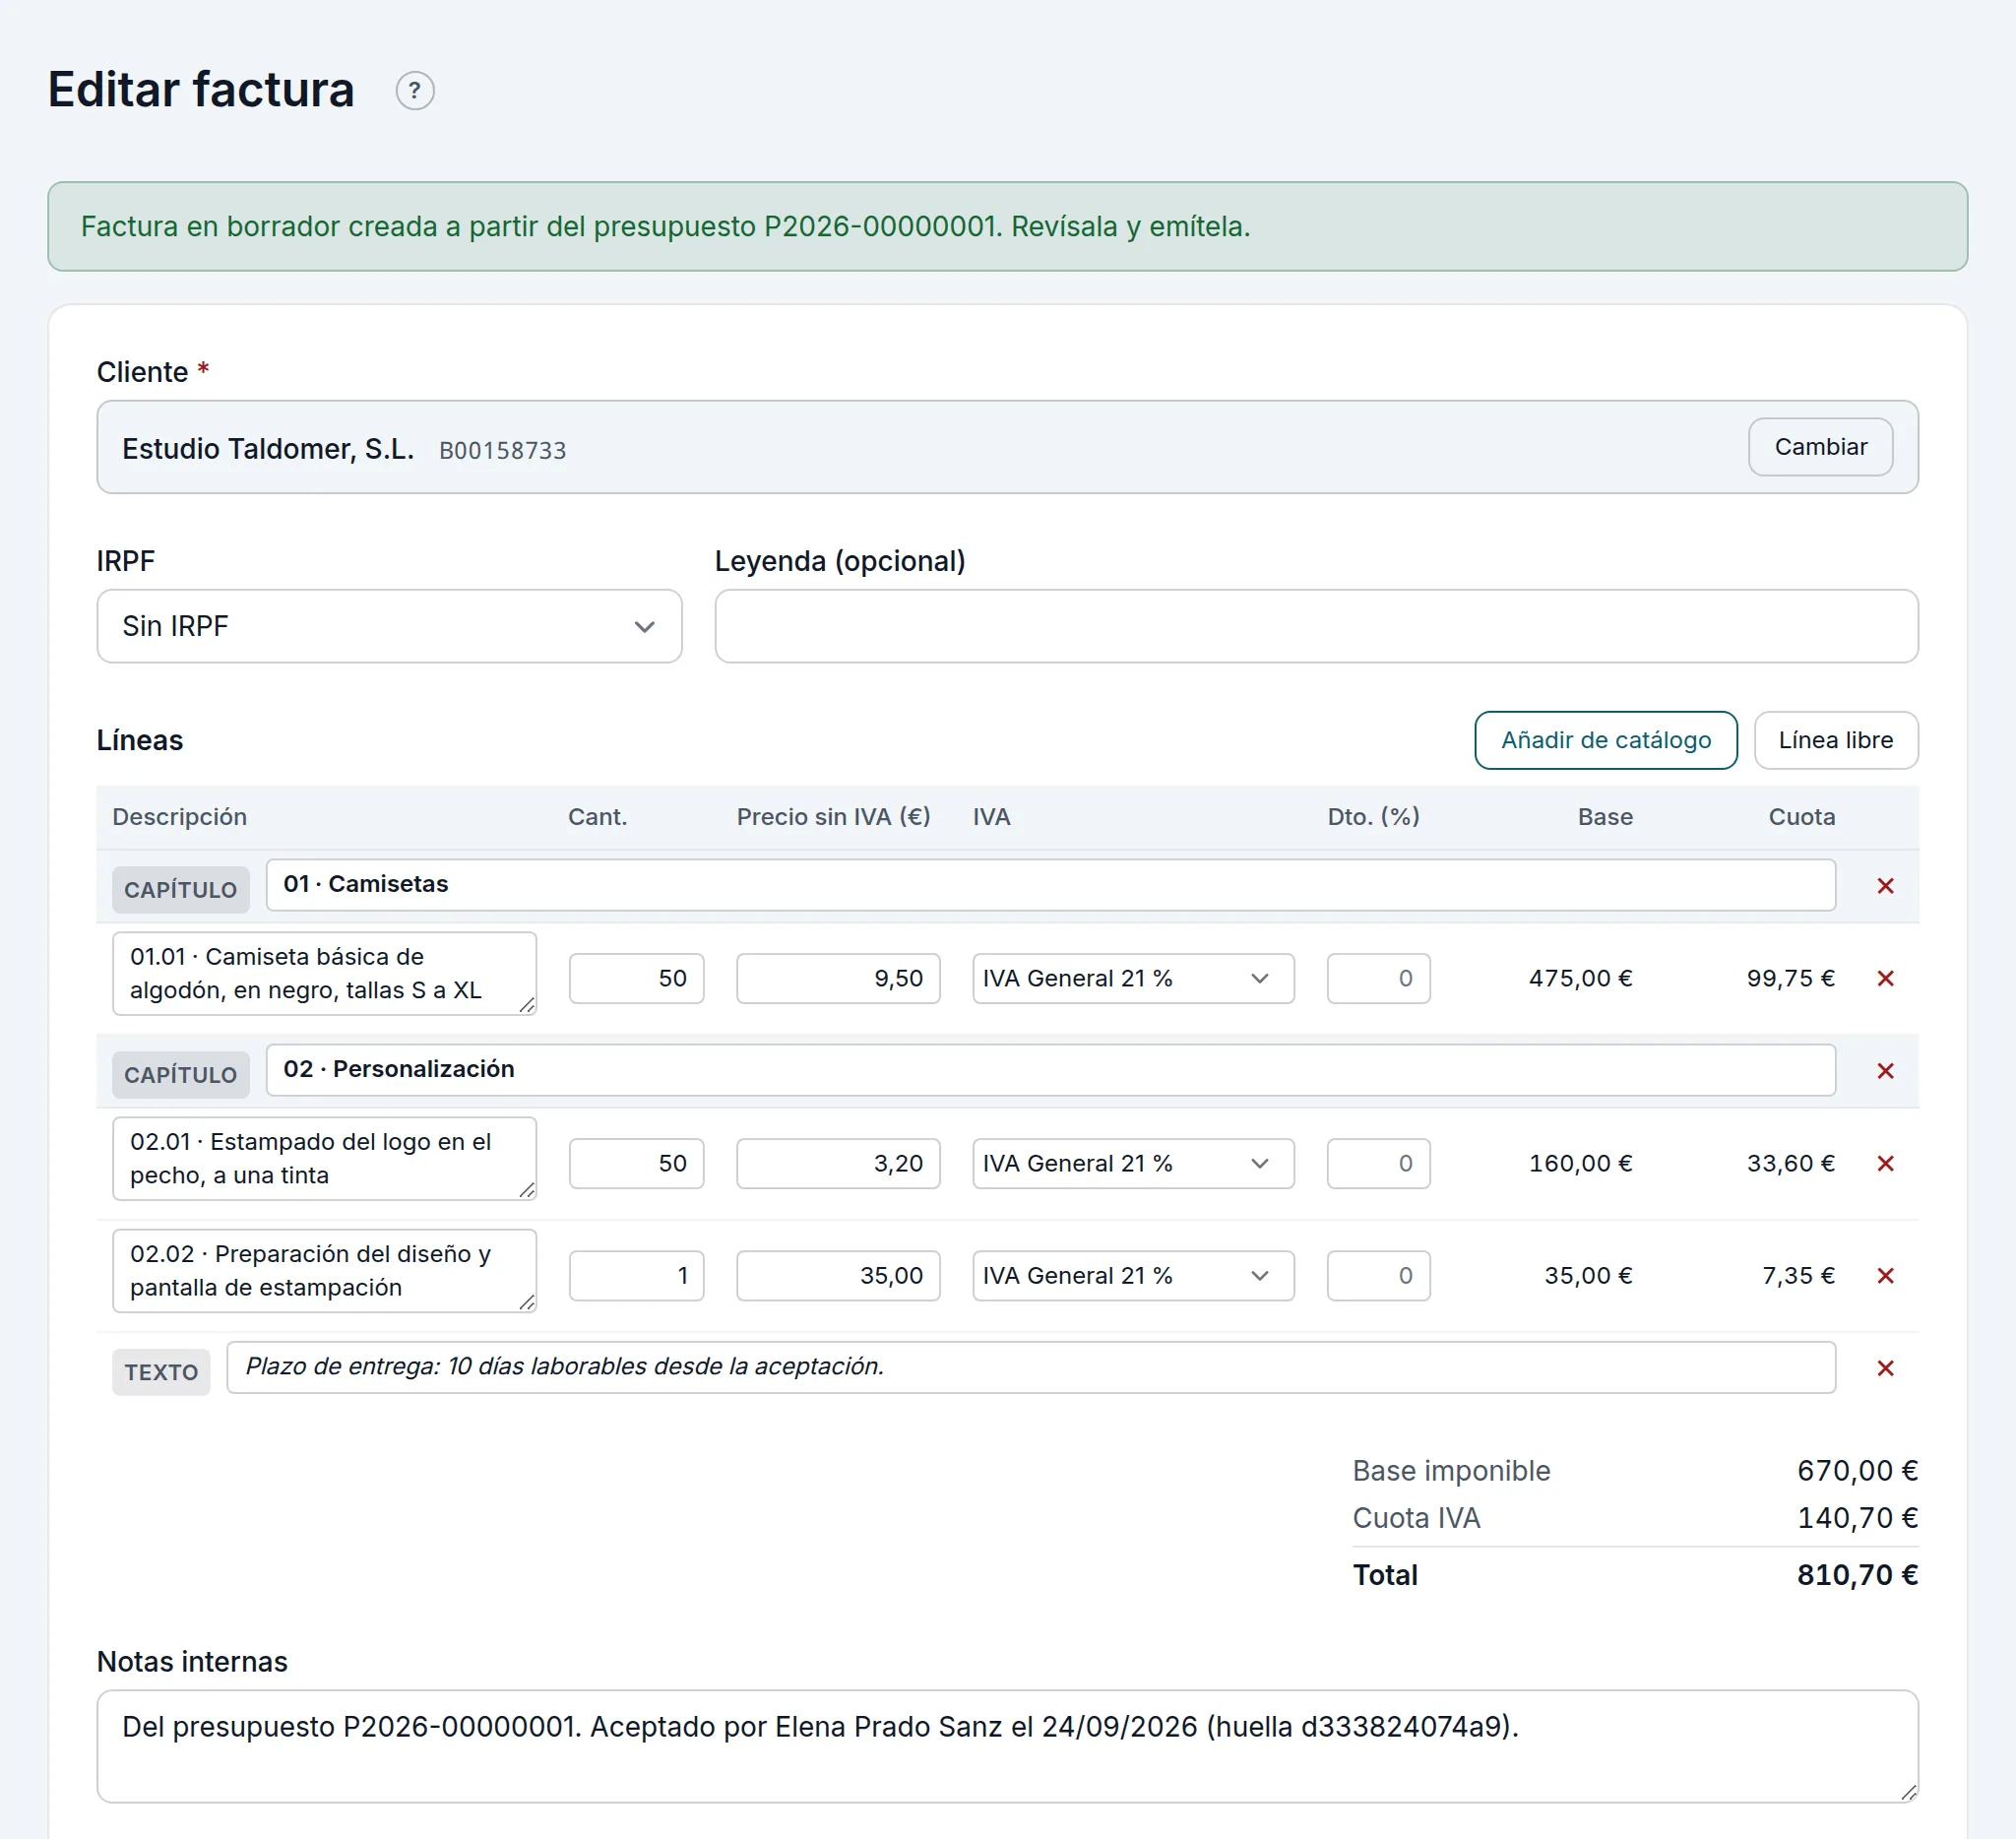2016x1839 pixels.
Task: Delete the Plazo de entrega text row
Action: (1885, 1368)
